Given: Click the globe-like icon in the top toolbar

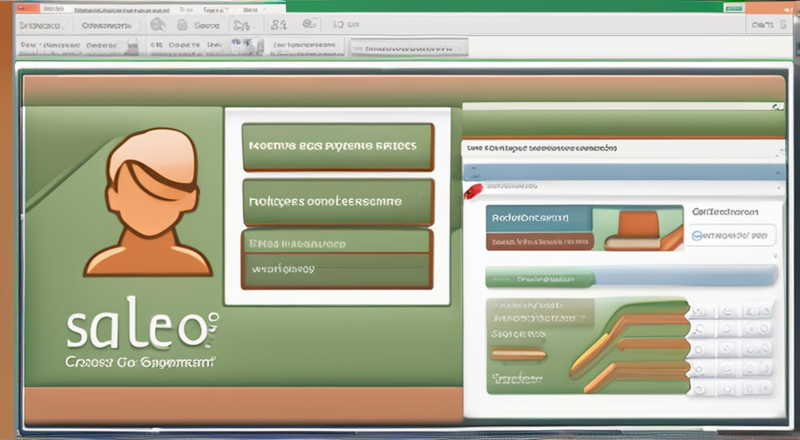Looking at the screenshot, I should pos(159,25).
